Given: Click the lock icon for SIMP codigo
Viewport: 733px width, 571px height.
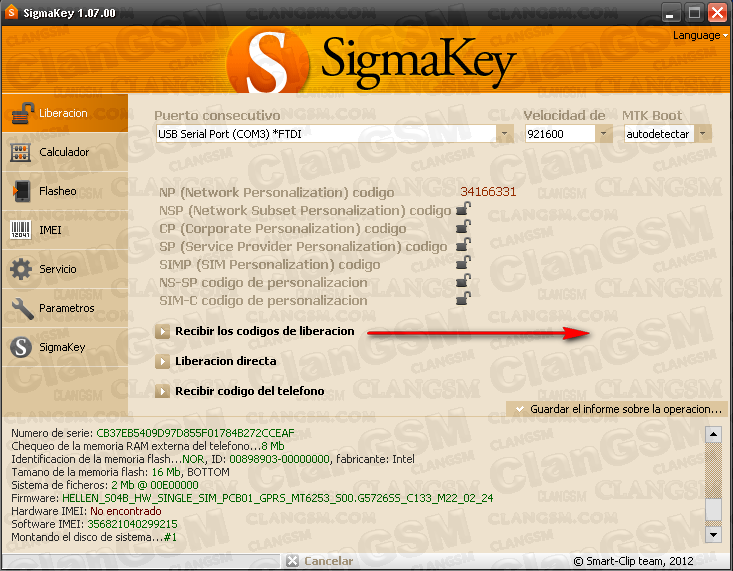Looking at the screenshot, I should click(463, 263).
